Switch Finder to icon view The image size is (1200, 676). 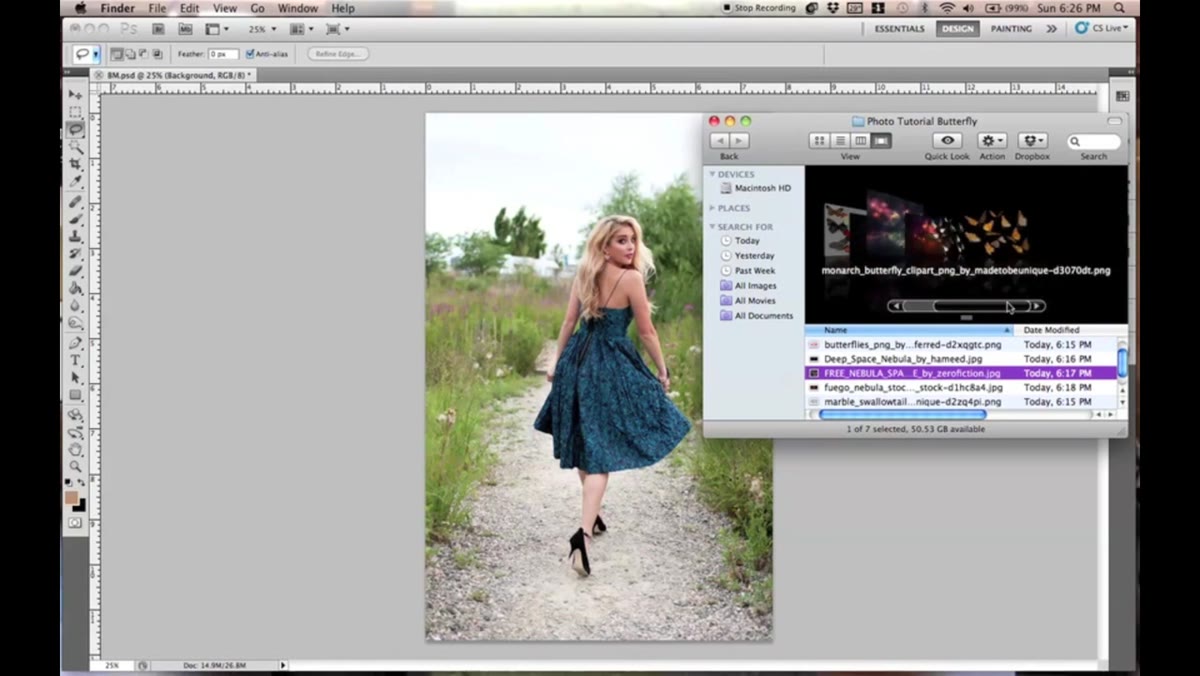[x=820, y=141]
